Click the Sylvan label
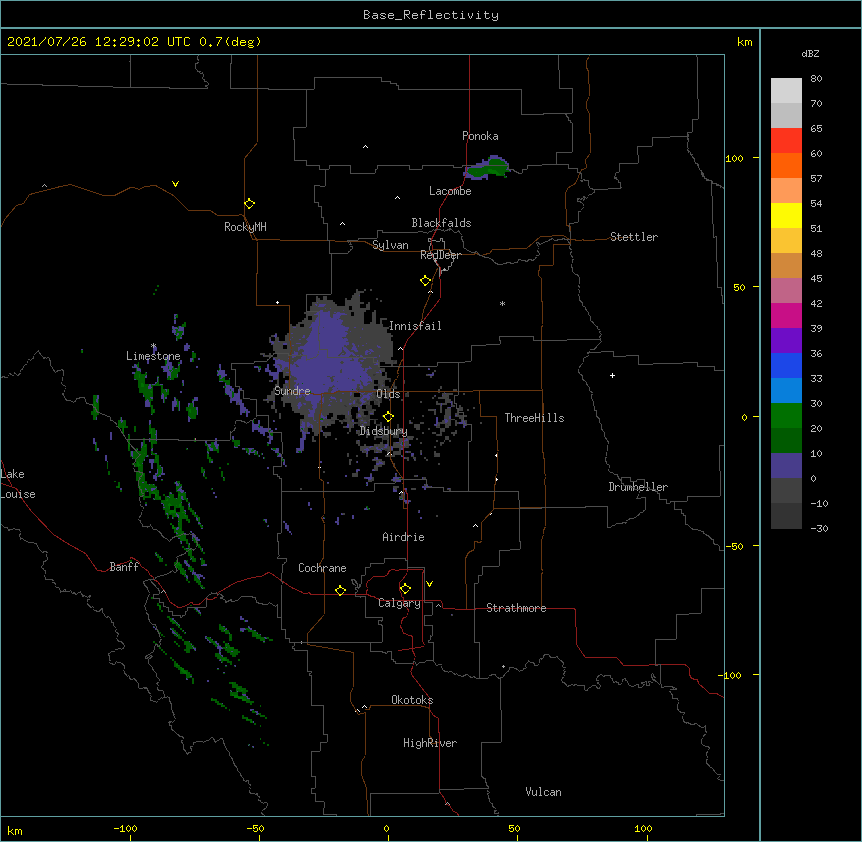Image resolution: width=862 pixels, height=842 pixels. coord(390,245)
